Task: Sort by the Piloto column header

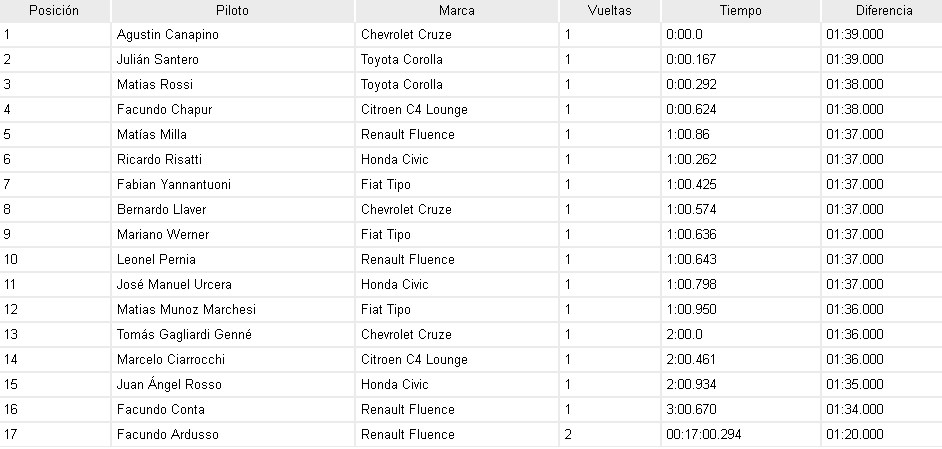Action: [x=232, y=11]
